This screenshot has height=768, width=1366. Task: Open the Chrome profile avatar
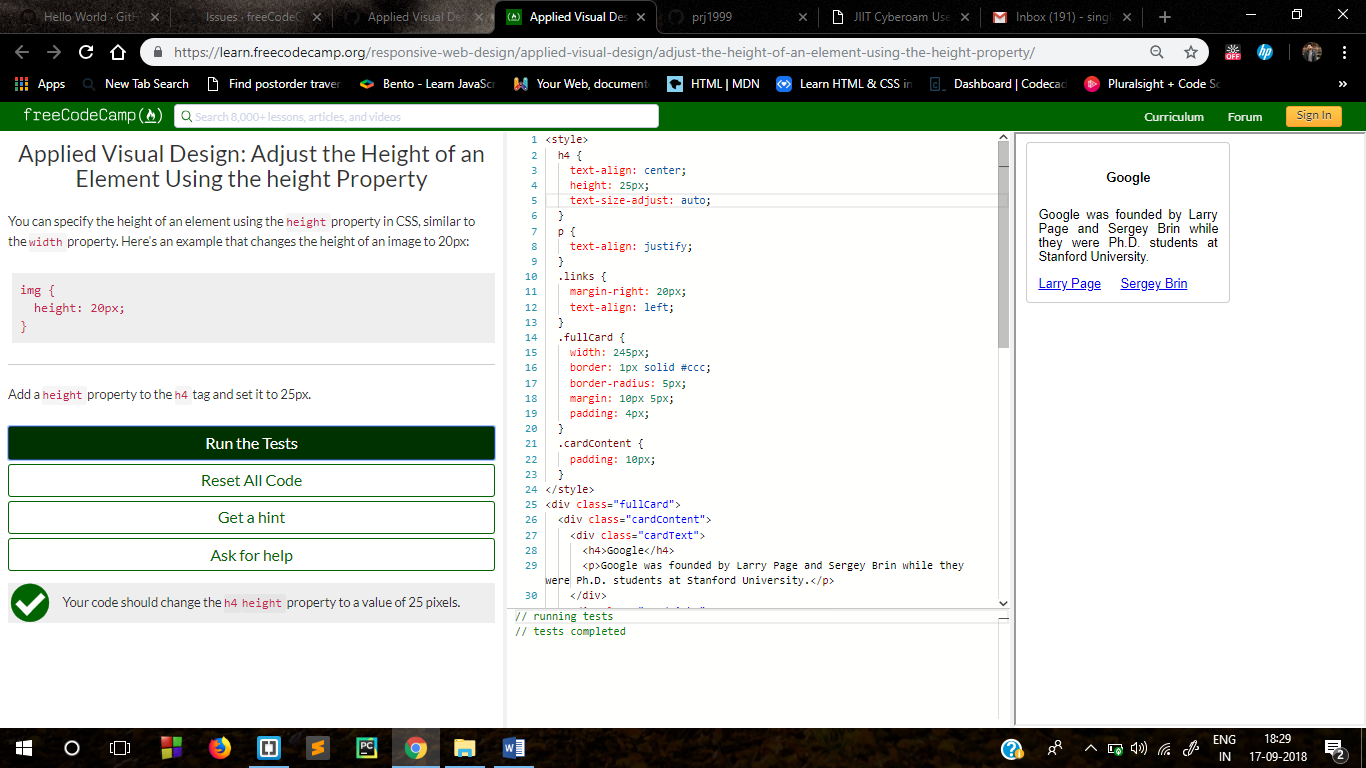click(1311, 51)
